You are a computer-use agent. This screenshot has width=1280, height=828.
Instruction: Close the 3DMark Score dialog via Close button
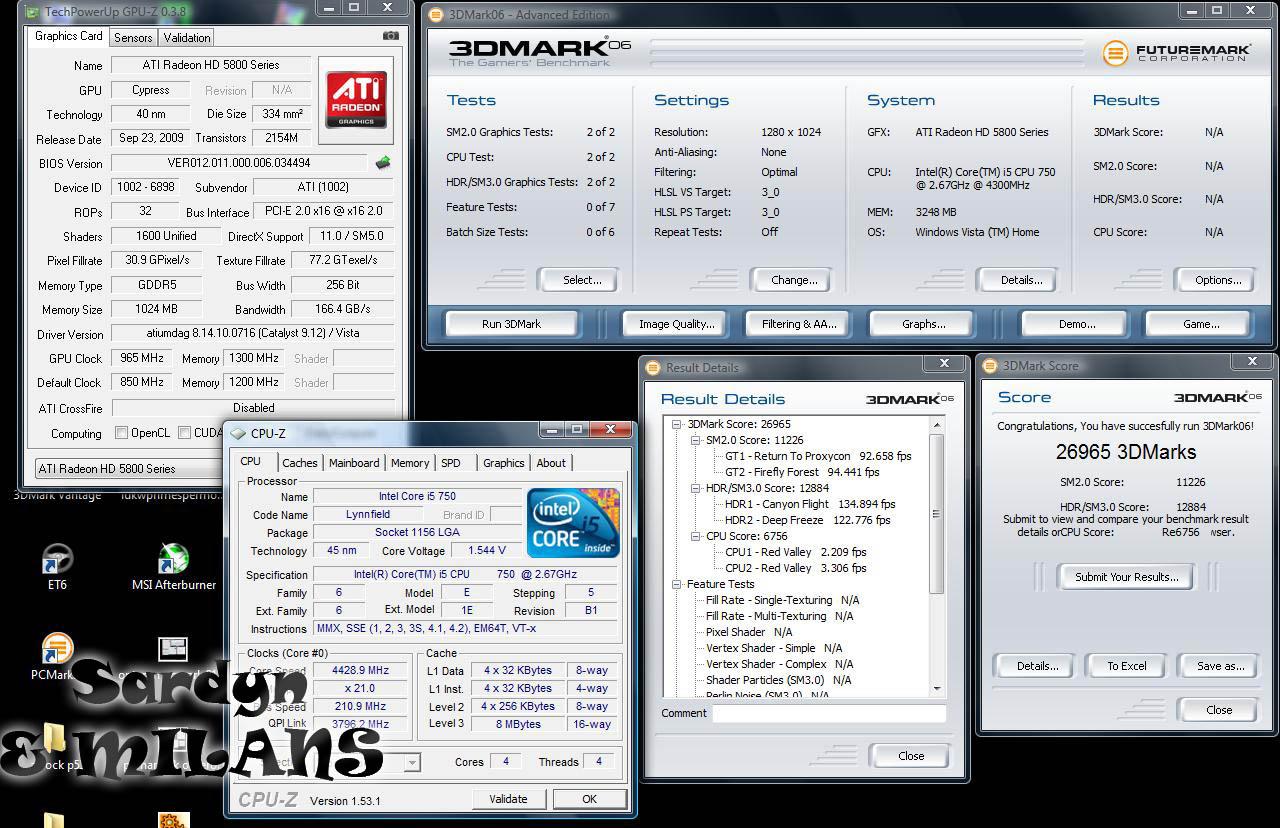[x=1219, y=710]
